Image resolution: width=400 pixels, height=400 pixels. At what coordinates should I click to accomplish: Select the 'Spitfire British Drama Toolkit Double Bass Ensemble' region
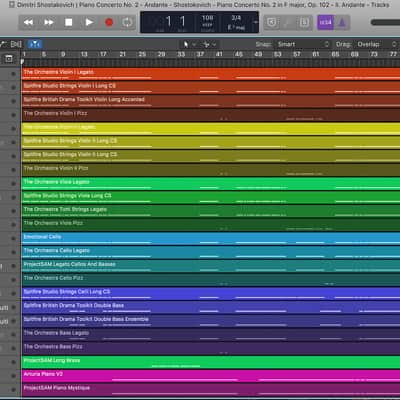[211, 321]
